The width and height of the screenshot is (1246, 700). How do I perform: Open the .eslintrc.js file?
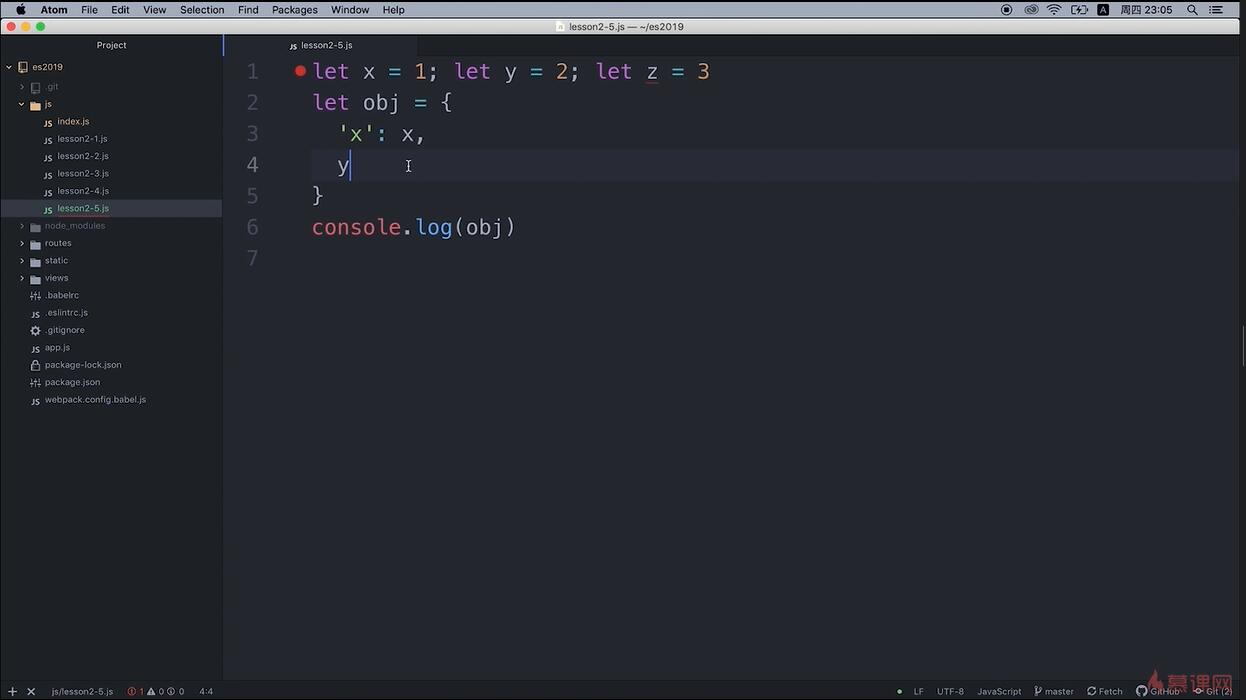(x=66, y=313)
